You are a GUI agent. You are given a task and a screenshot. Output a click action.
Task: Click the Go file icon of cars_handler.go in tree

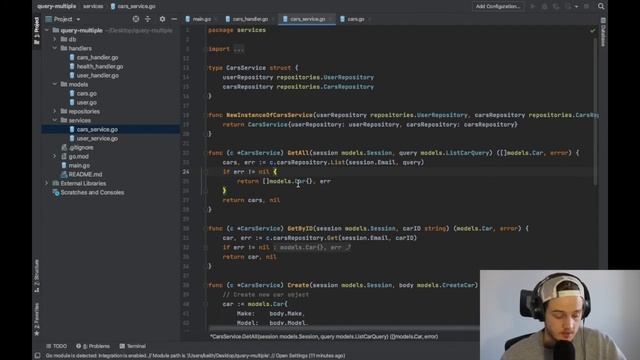pos(72,58)
